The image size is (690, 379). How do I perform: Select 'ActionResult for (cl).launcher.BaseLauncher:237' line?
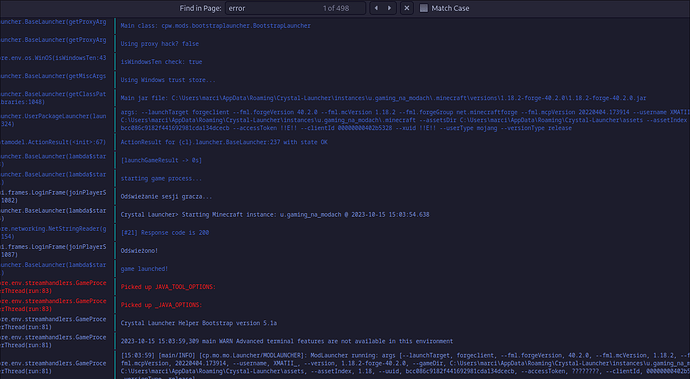(x=224, y=142)
